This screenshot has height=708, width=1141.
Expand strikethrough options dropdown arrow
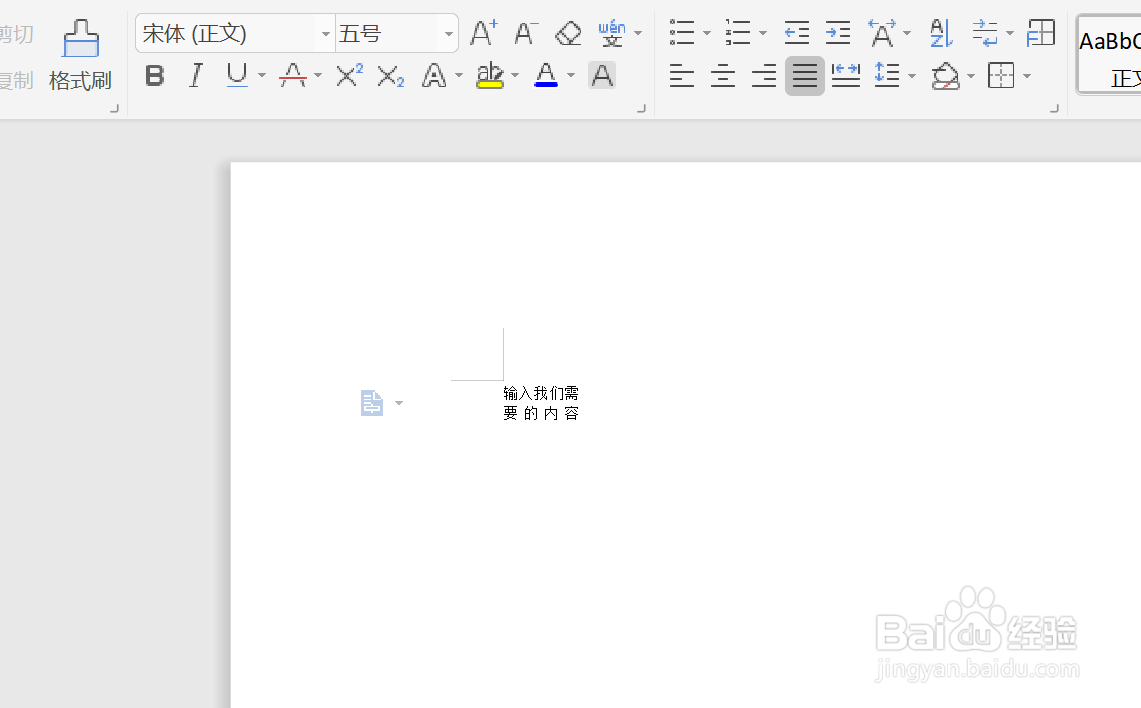[318, 76]
